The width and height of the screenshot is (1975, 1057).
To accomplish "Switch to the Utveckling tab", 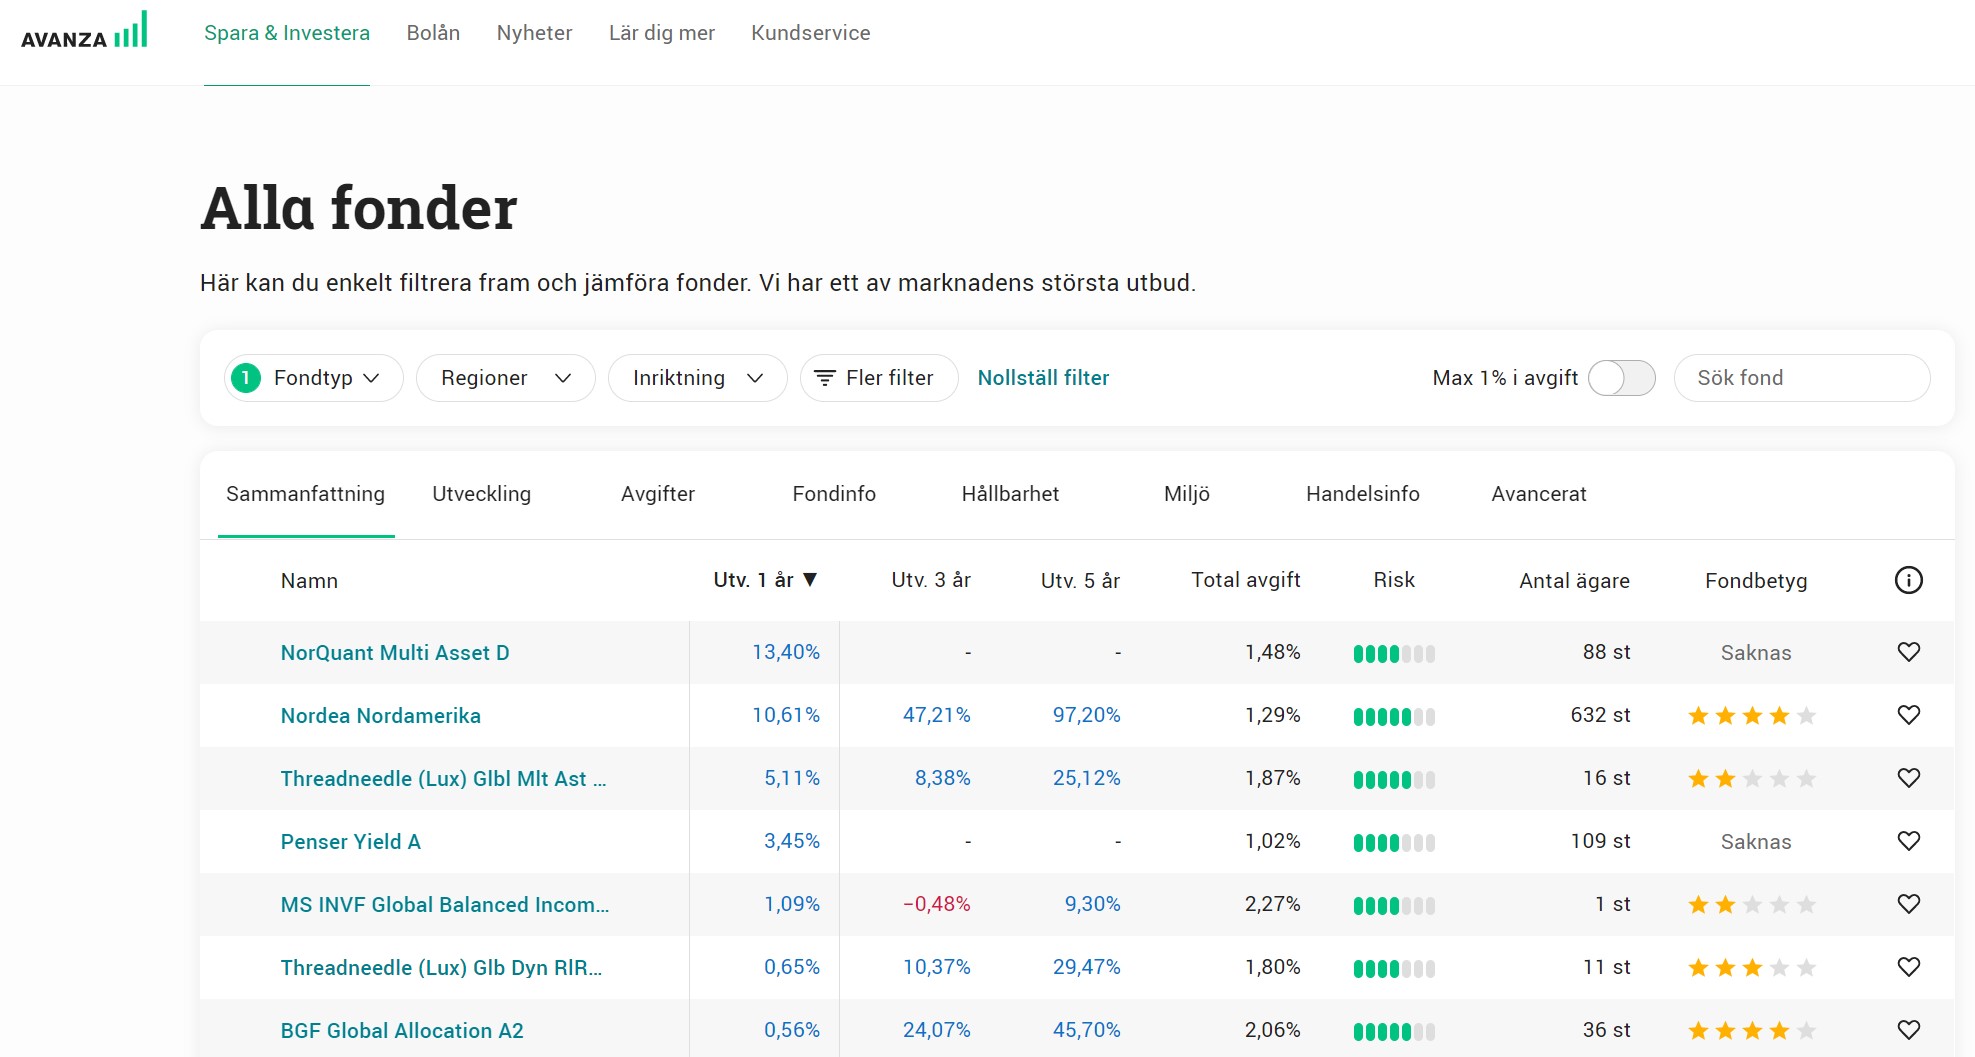I will (482, 494).
